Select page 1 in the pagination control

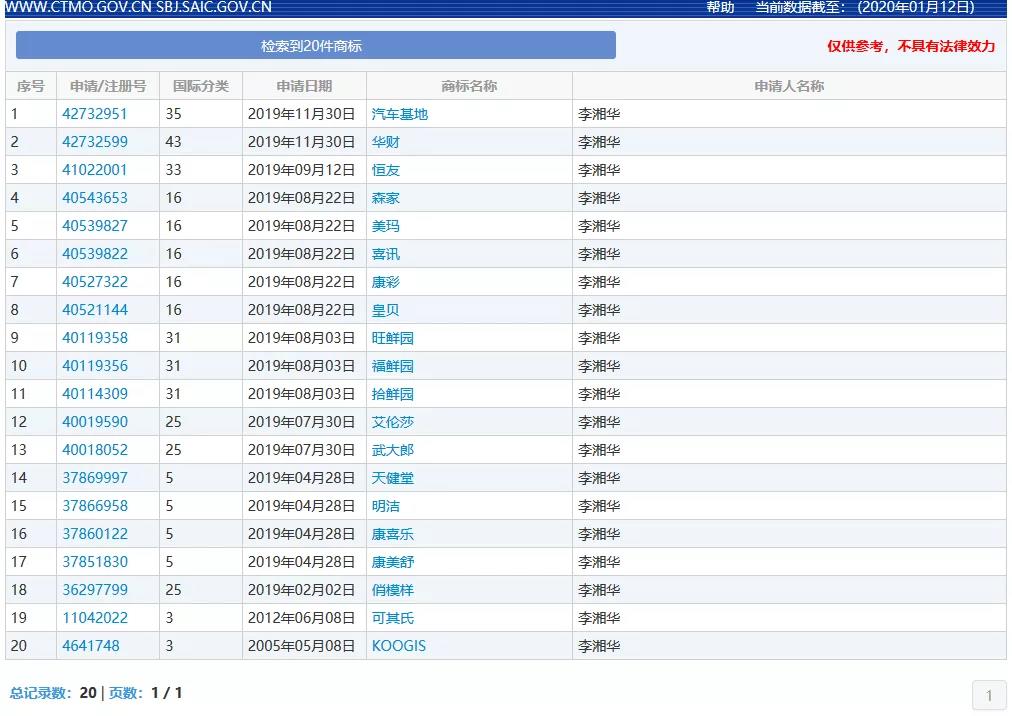point(988,695)
